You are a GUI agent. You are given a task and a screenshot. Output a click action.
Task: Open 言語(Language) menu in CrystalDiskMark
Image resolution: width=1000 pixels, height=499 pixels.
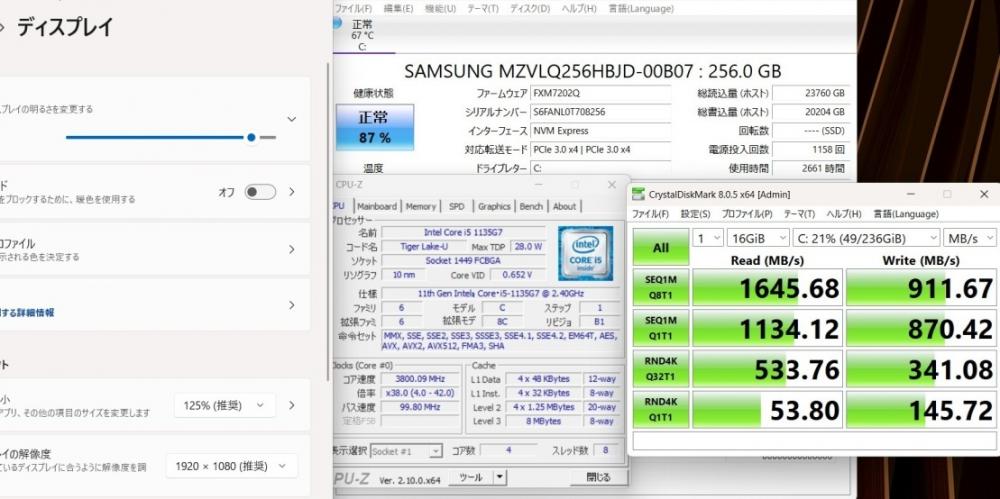[x=906, y=214]
